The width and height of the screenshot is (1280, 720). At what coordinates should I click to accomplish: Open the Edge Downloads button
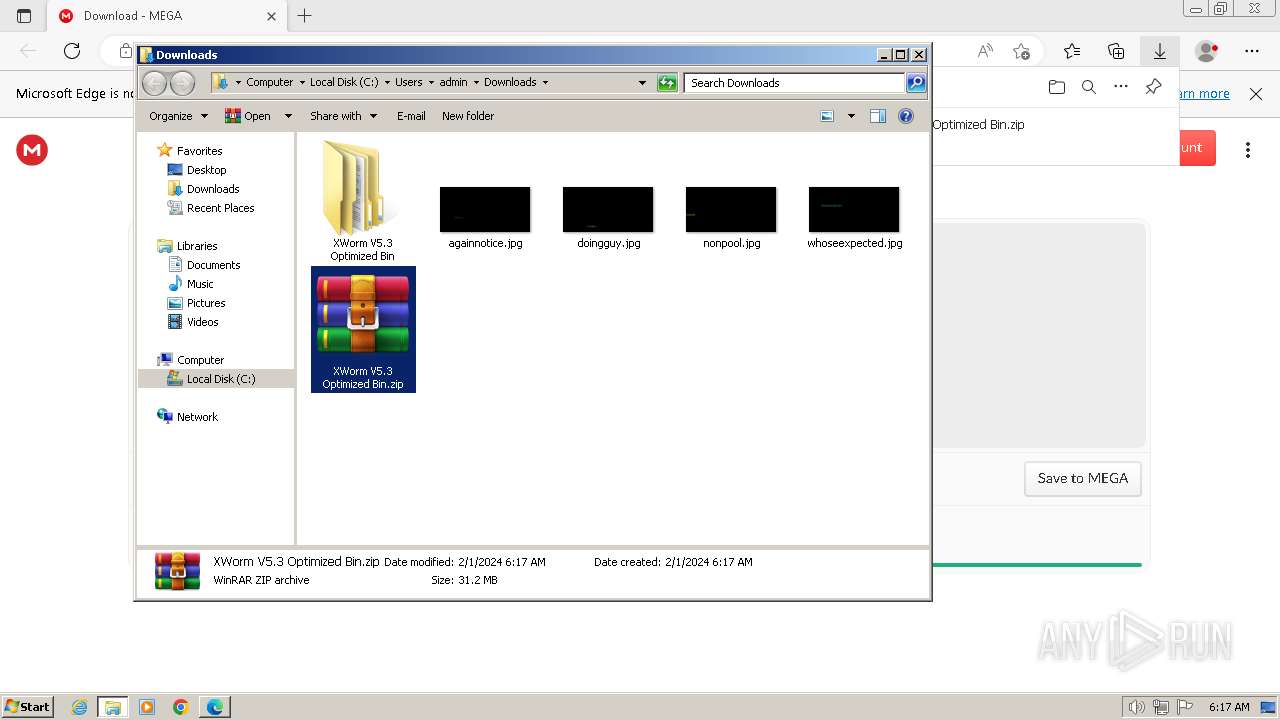click(1160, 51)
